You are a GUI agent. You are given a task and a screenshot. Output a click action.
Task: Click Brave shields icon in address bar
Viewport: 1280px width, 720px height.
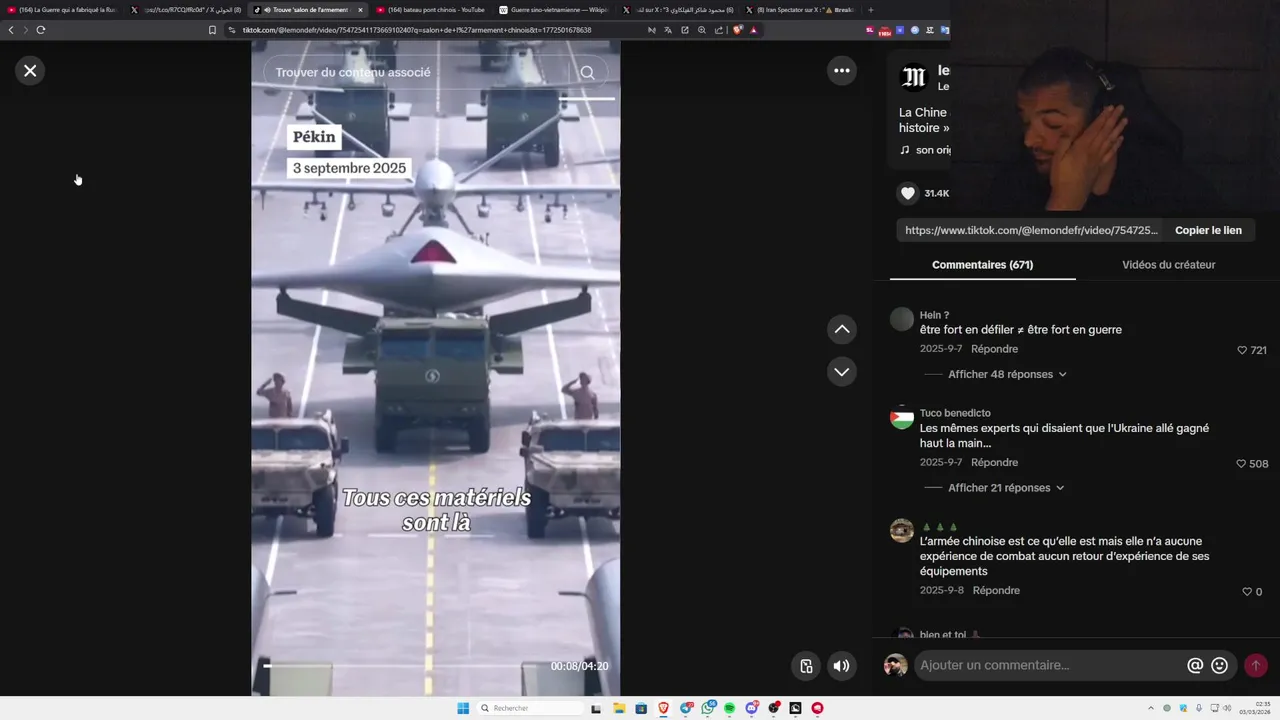[738, 30]
